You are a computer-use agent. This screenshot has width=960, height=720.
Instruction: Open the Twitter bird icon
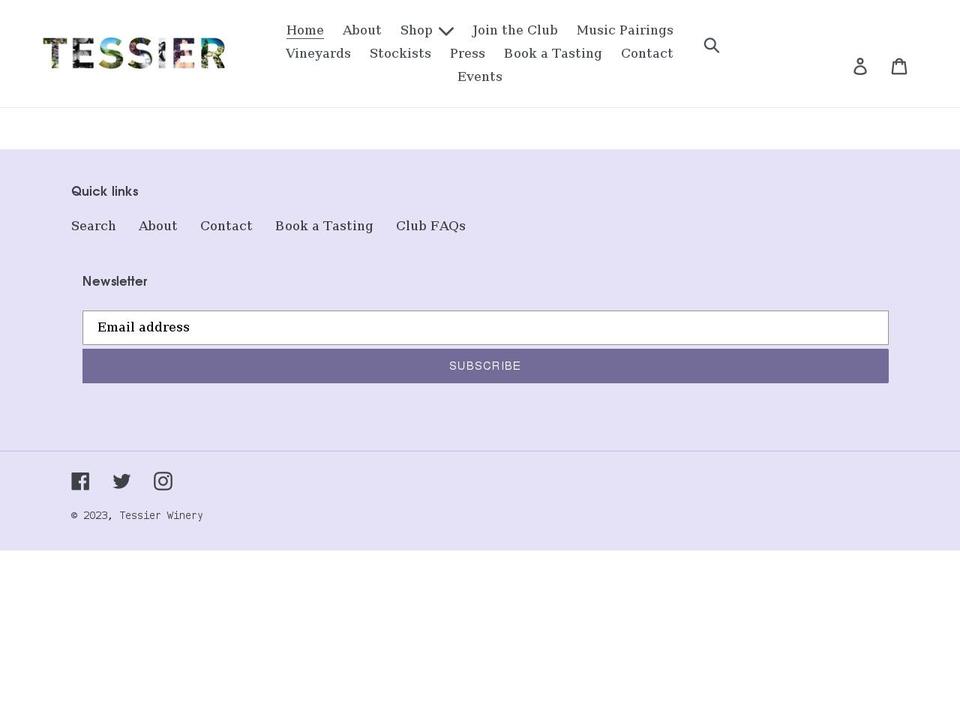point(122,481)
